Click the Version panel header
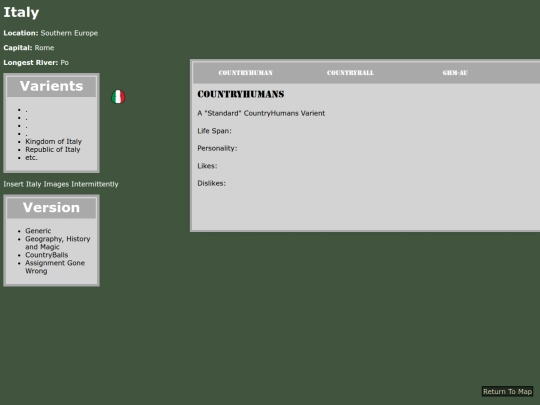 pyautogui.click(x=51, y=208)
